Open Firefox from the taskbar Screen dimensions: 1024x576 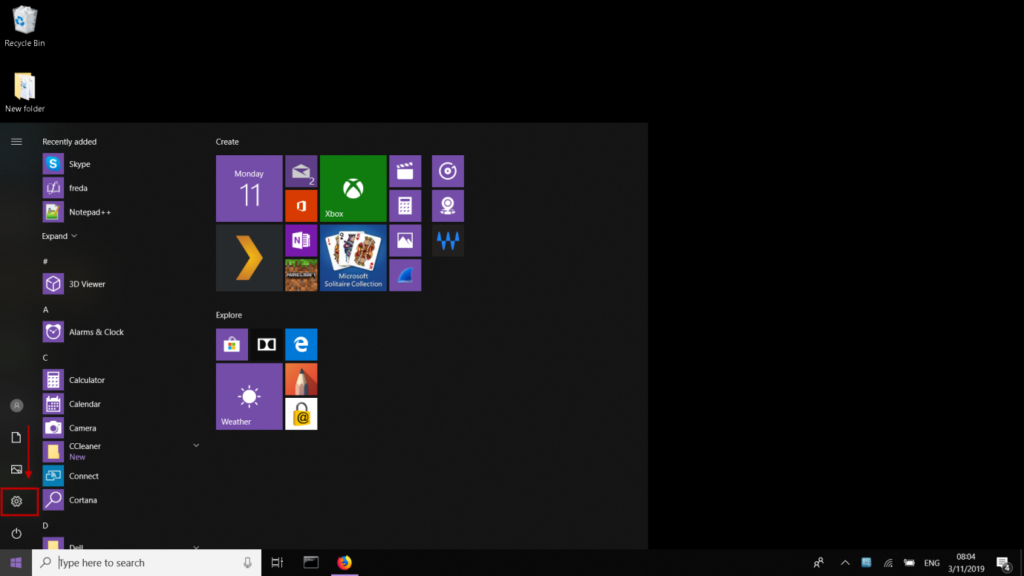pos(344,562)
